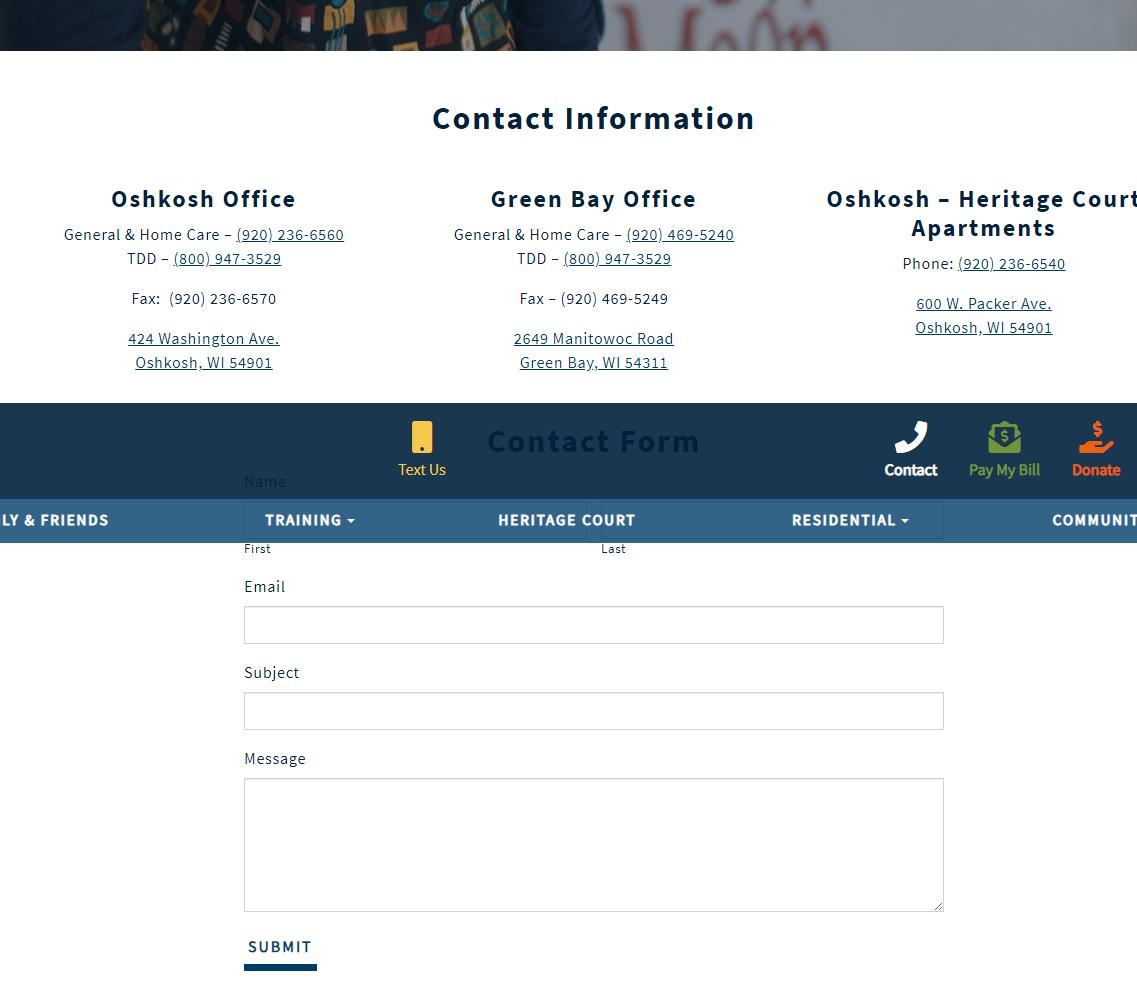The image size is (1137, 1005).
Task: Open the Oshkosh, WI 54901 link under Packer Ave.
Action: point(984,328)
